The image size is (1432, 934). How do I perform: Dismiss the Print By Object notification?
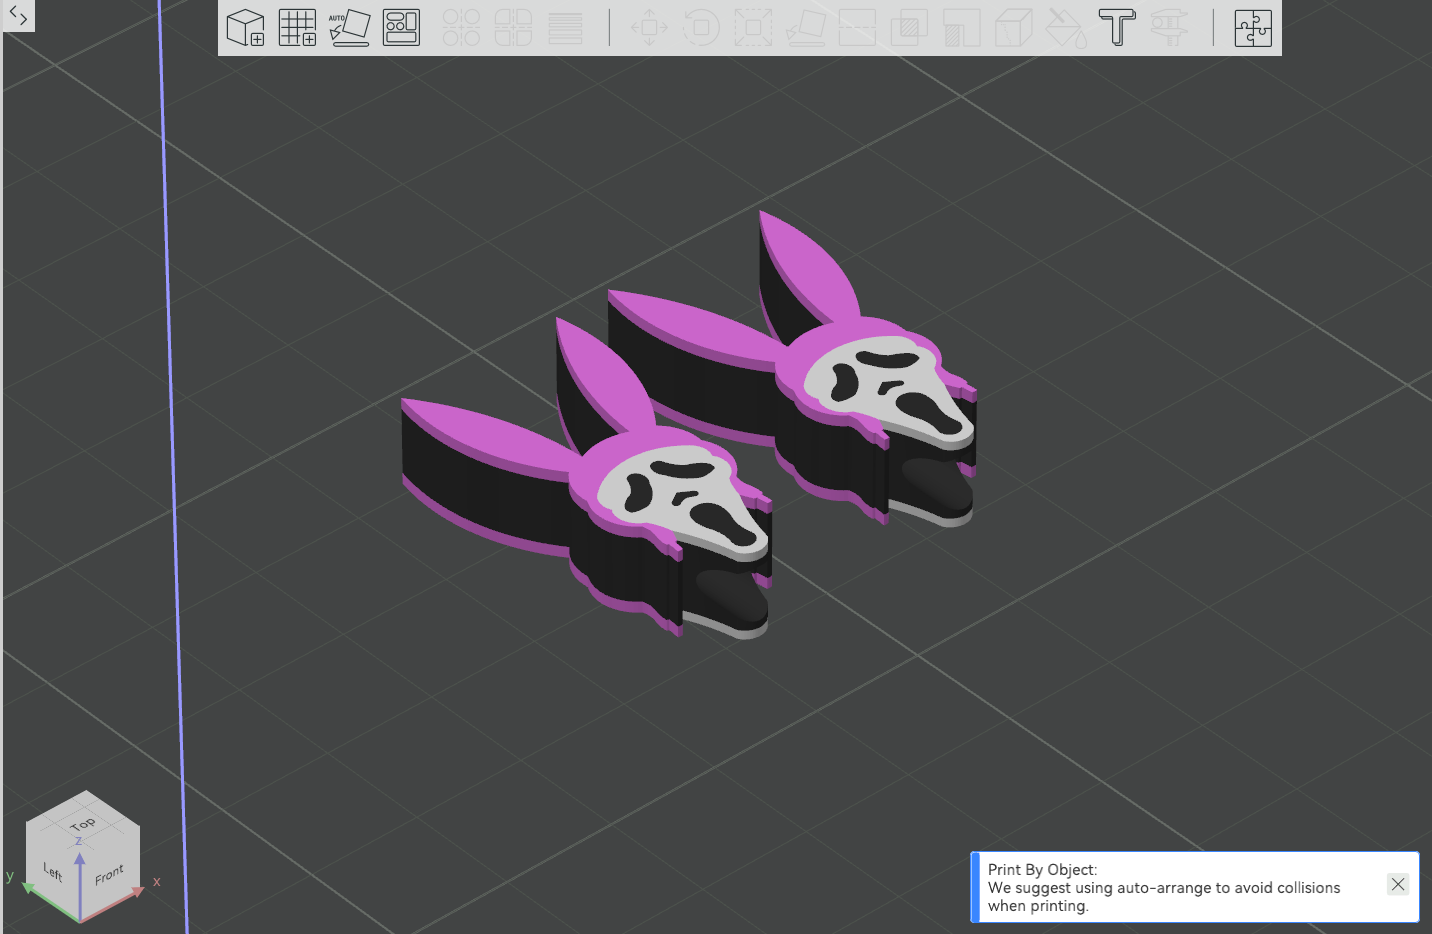(x=1398, y=884)
